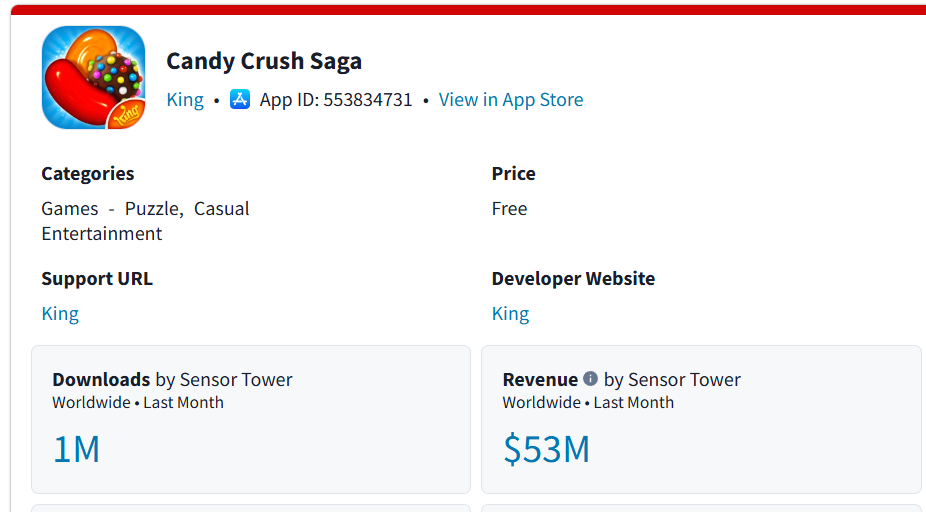The image size is (926, 512).
Task: Click the Casual category text
Action: click(222, 209)
